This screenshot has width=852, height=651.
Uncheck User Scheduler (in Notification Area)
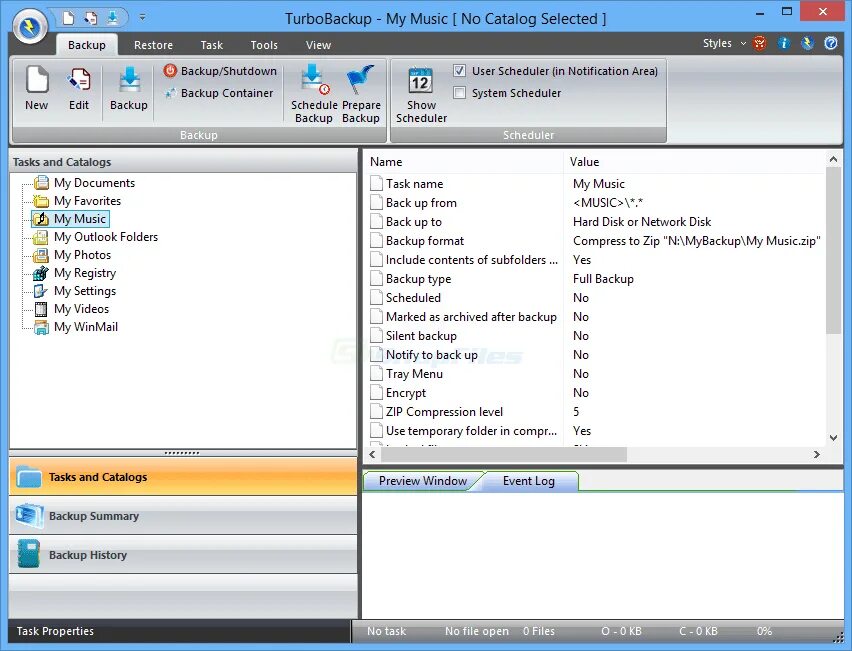(x=459, y=71)
